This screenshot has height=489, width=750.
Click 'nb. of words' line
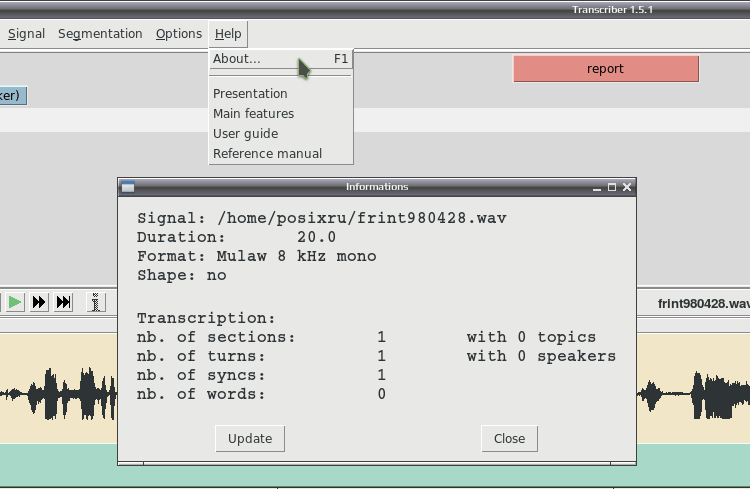261,394
